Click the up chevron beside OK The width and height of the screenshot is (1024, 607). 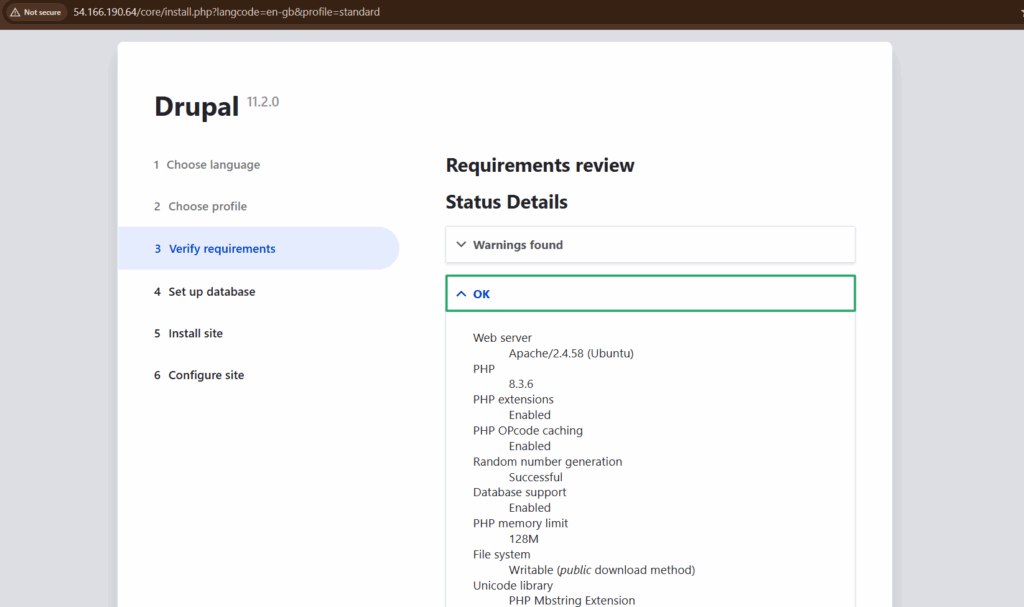tap(461, 294)
